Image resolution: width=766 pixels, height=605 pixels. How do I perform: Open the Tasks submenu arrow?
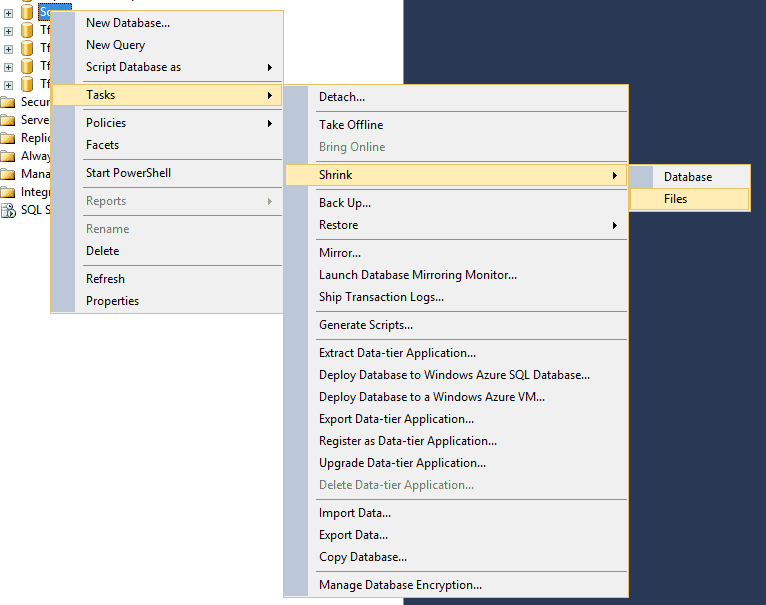pos(270,95)
